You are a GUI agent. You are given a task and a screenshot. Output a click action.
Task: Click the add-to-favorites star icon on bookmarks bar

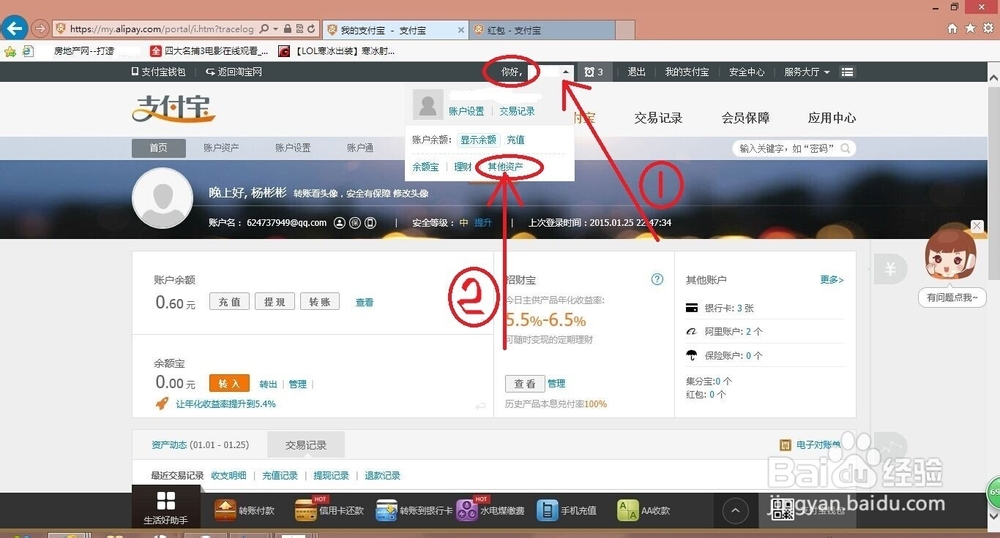(x=10, y=51)
